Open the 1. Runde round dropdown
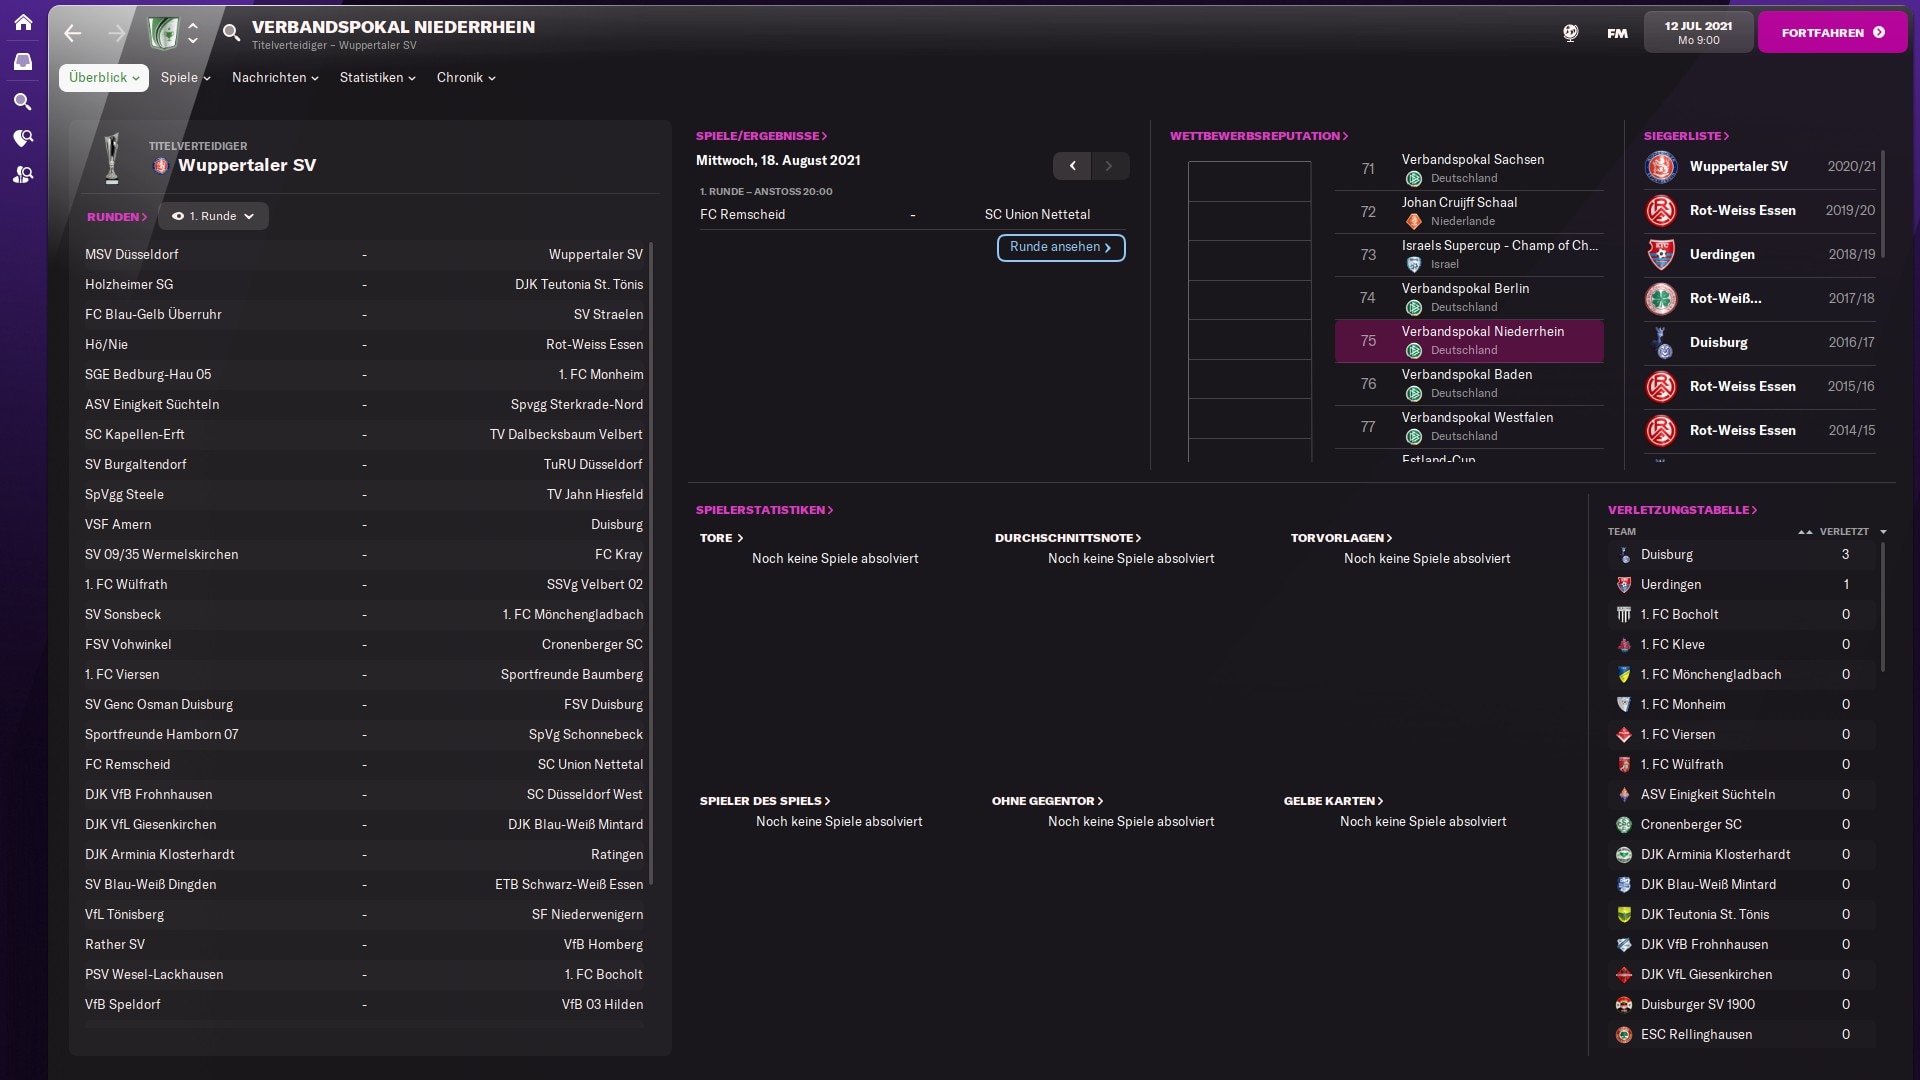 click(x=213, y=216)
